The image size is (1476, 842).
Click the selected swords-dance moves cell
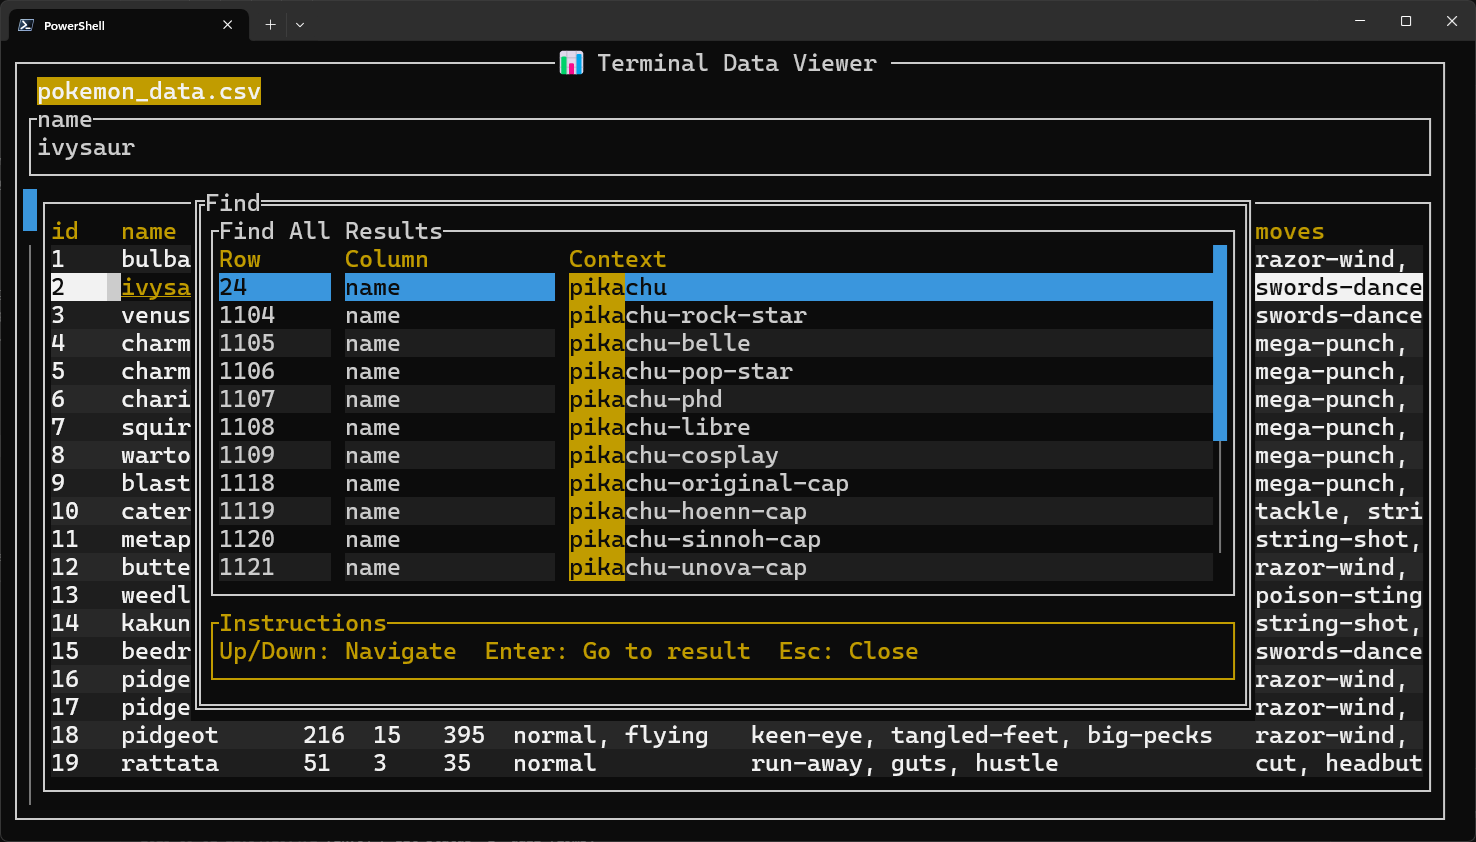1339,287
